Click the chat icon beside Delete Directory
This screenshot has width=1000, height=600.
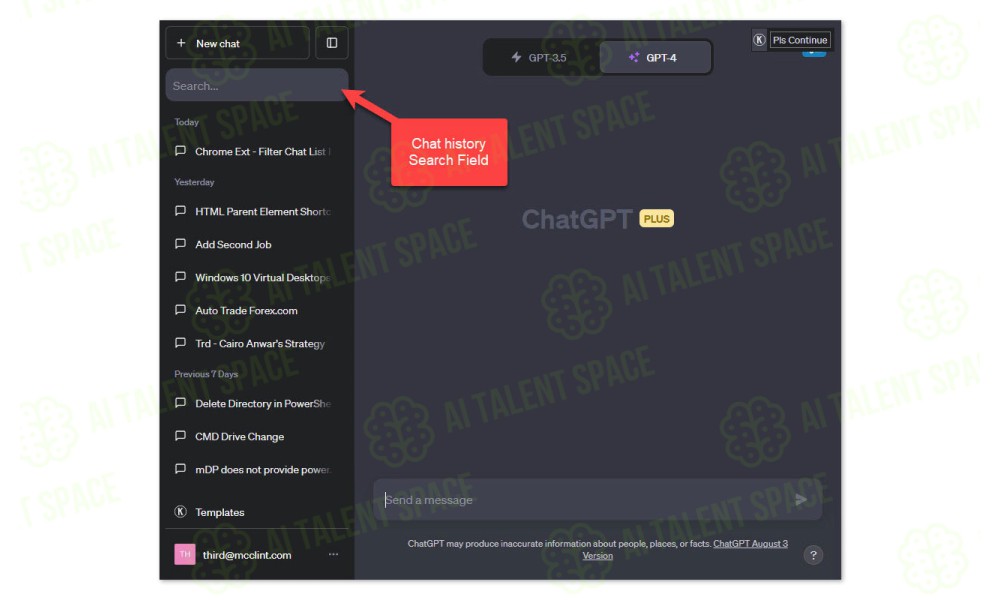pos(180,403)
